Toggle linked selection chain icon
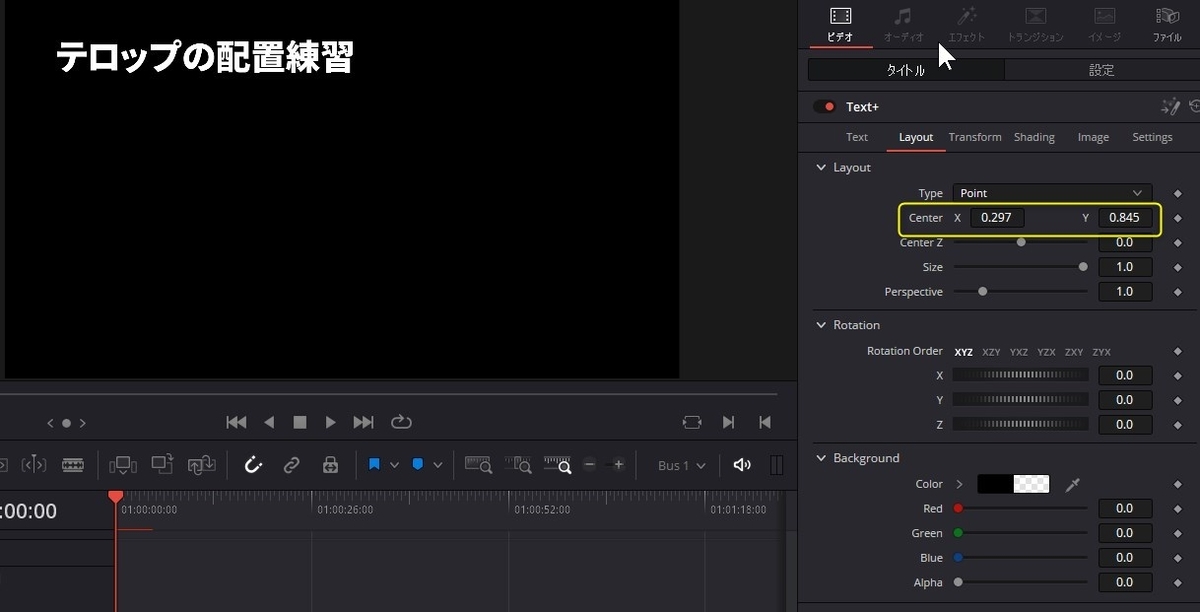 [x=291, y=465]
